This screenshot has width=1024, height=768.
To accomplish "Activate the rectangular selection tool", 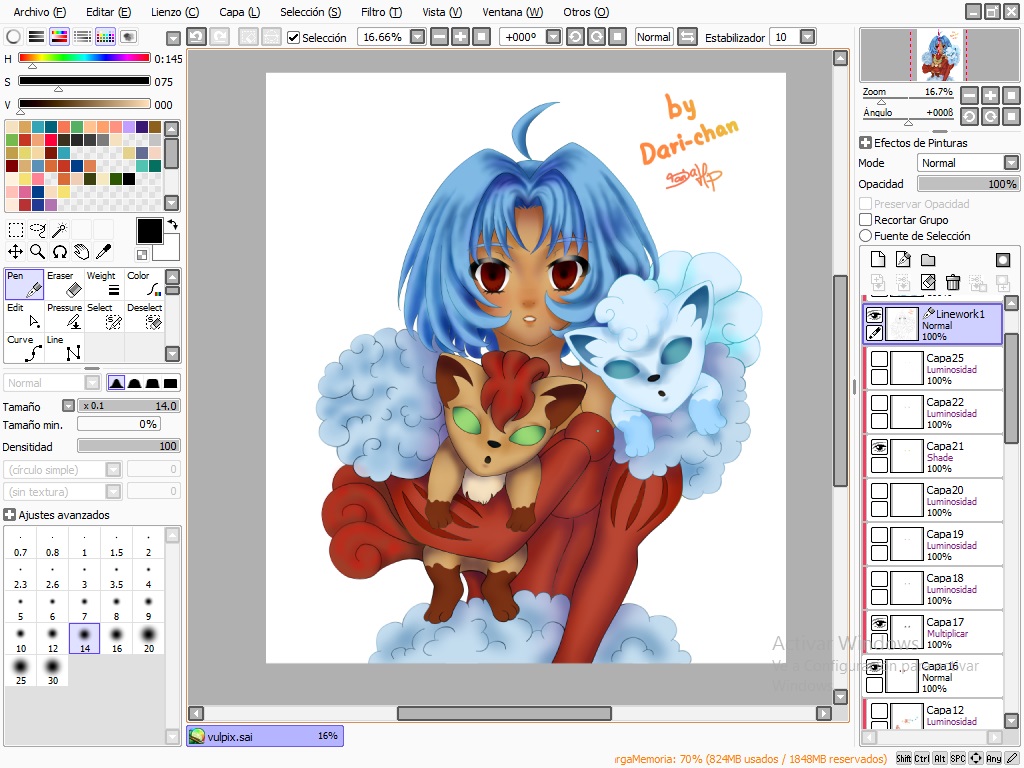I will point(16,229).
